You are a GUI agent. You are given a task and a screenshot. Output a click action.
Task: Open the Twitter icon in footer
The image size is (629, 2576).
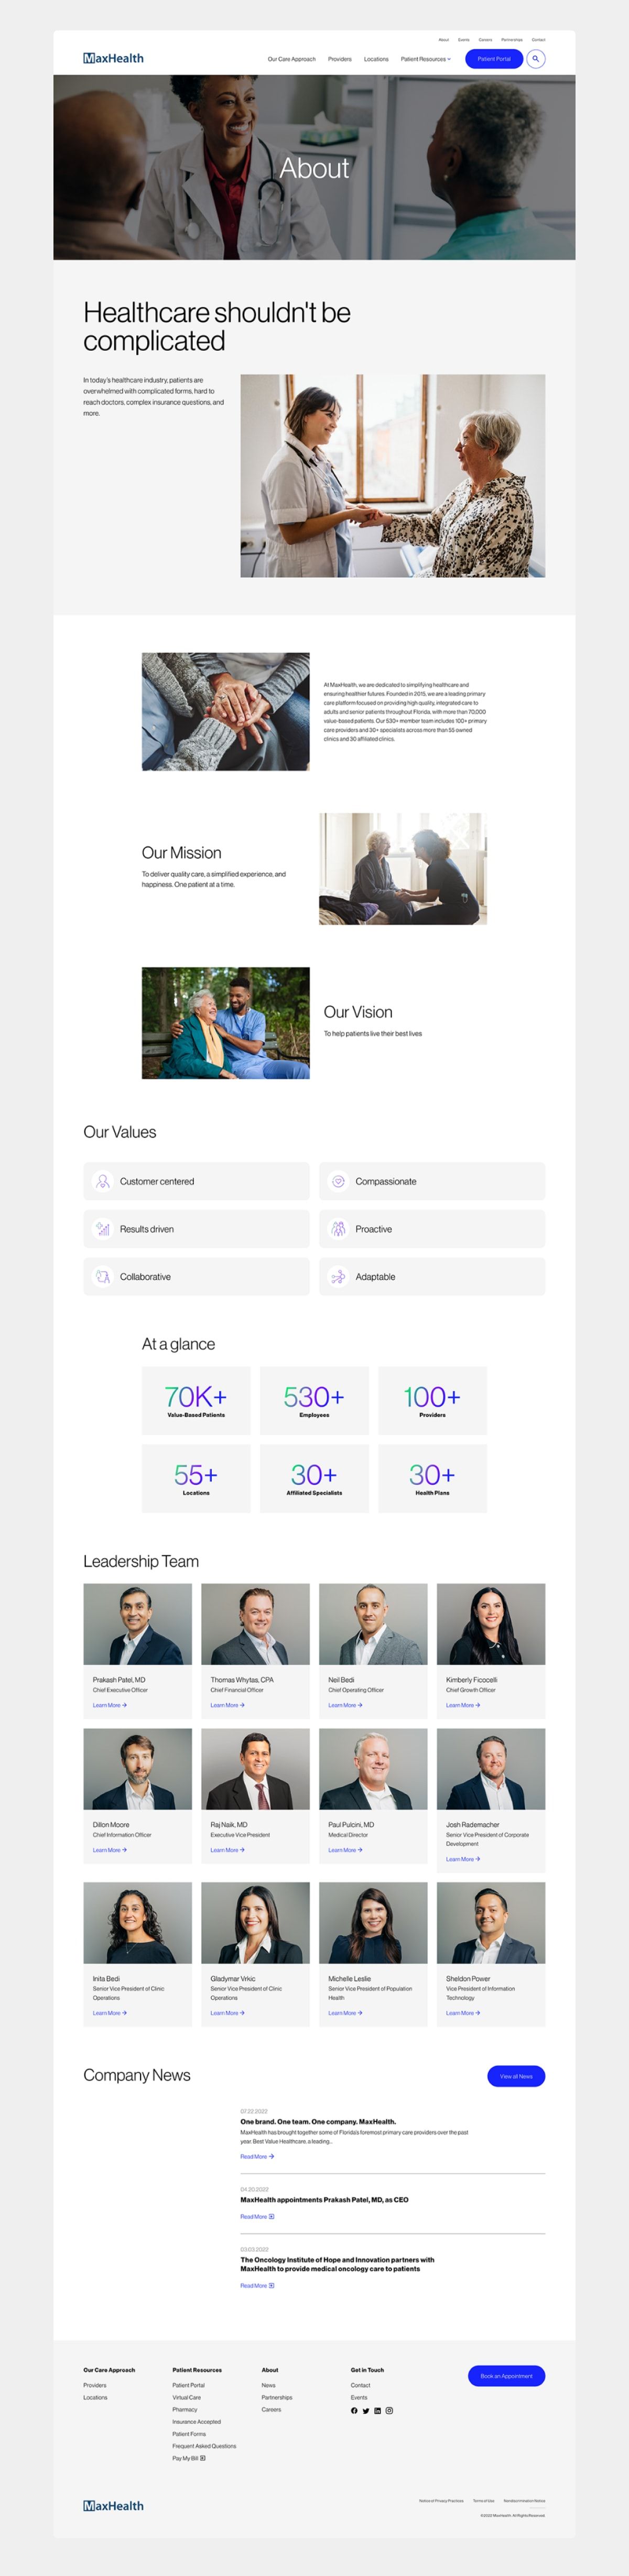tap(366, 2410)
